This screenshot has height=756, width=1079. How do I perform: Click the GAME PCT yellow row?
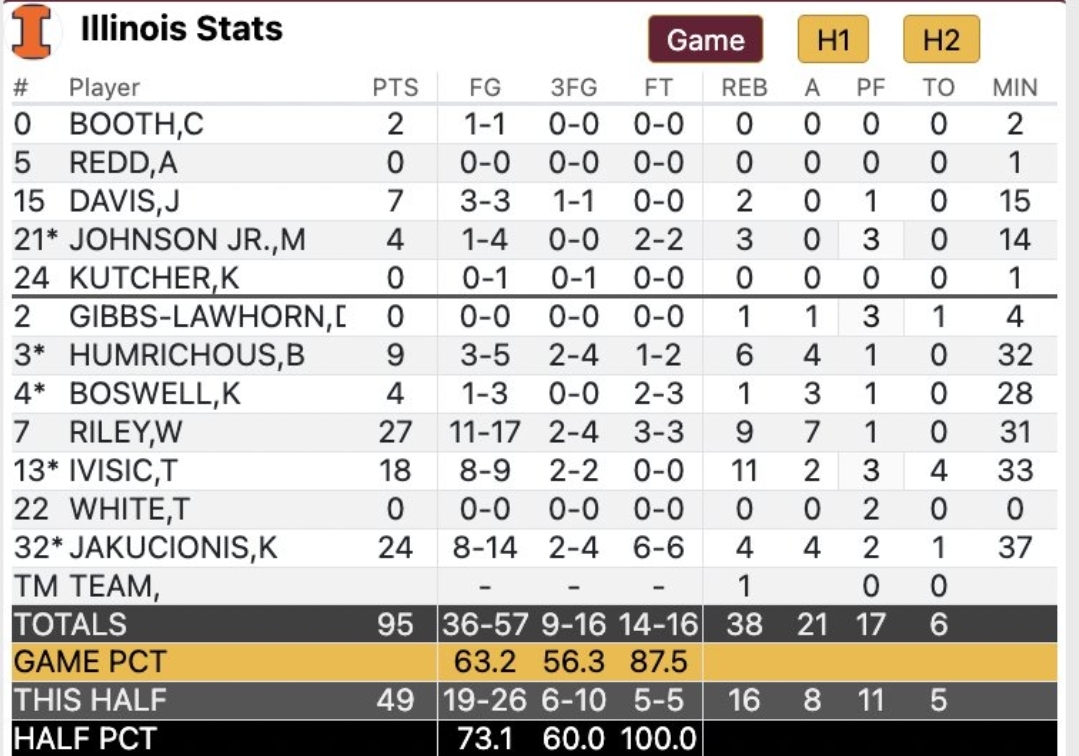coord(534,662)
